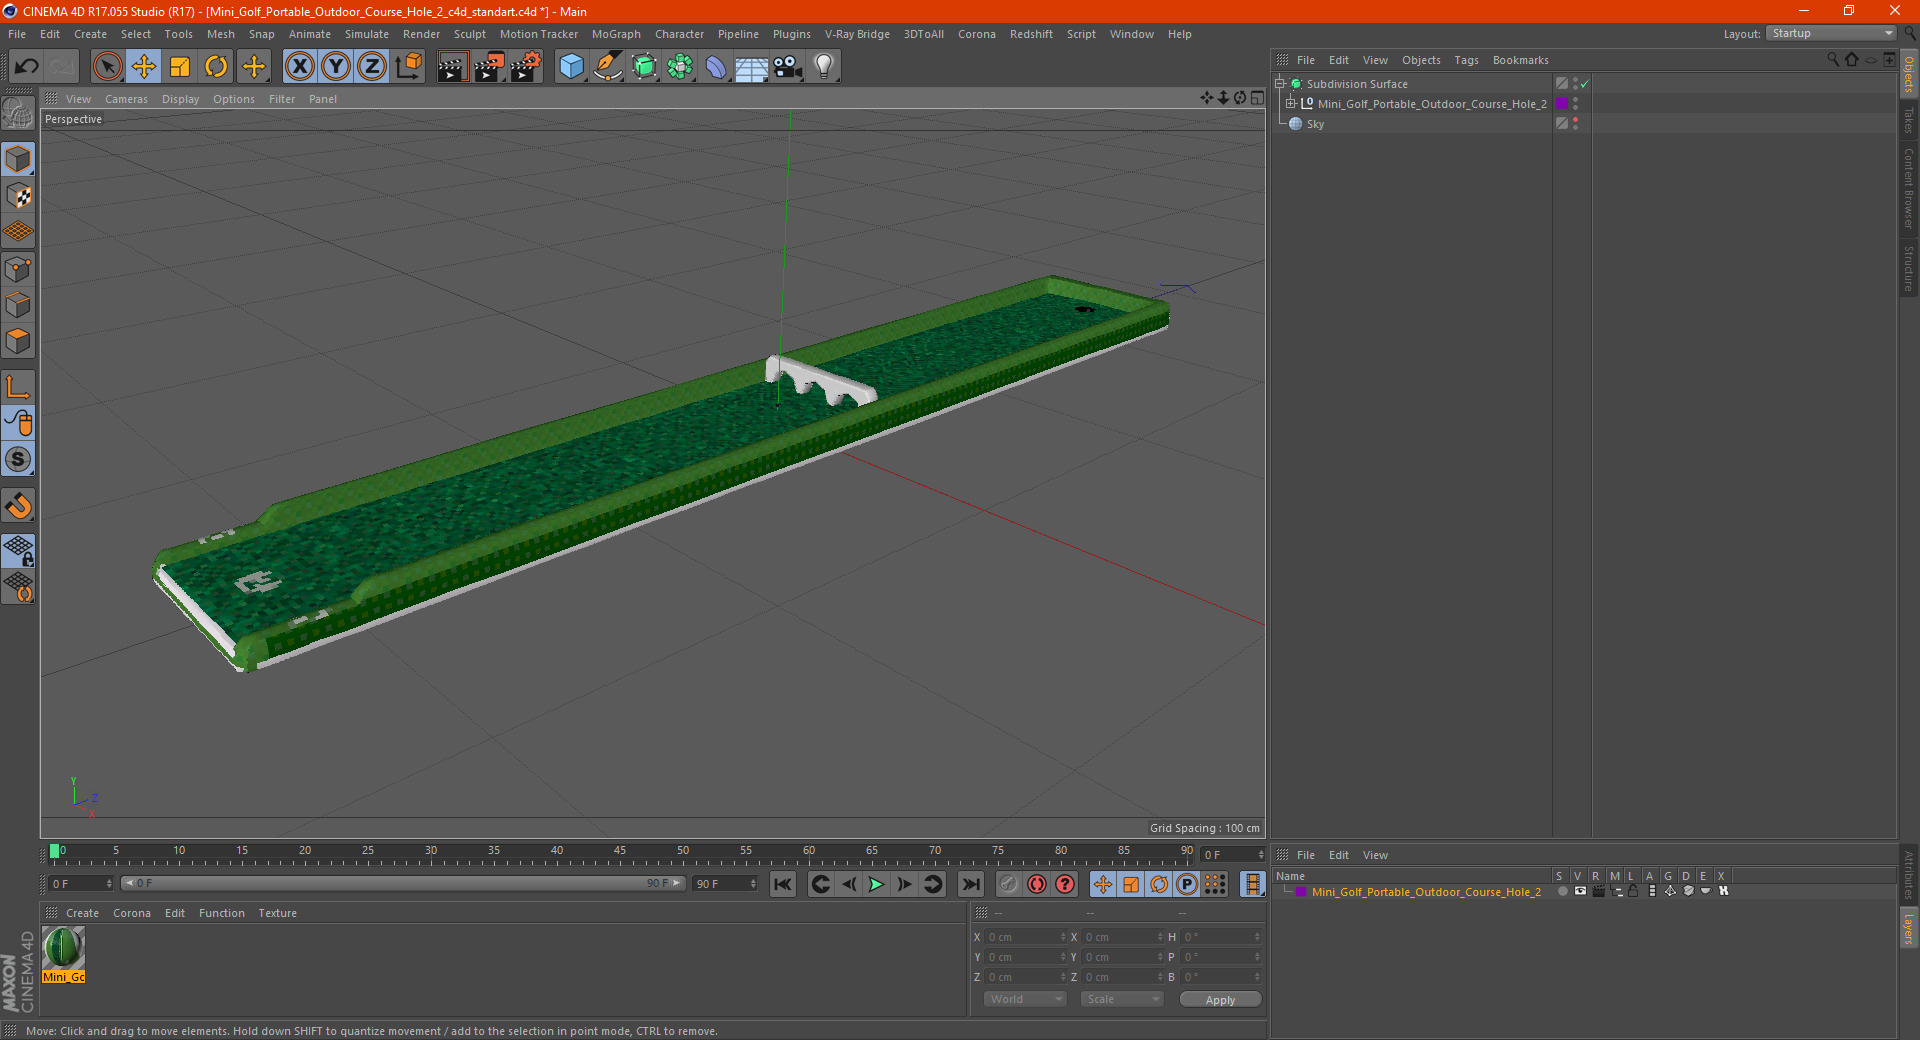Screen dimensions: 1920x1040
Task: Play the animation forward
Action: pos(876,884)
